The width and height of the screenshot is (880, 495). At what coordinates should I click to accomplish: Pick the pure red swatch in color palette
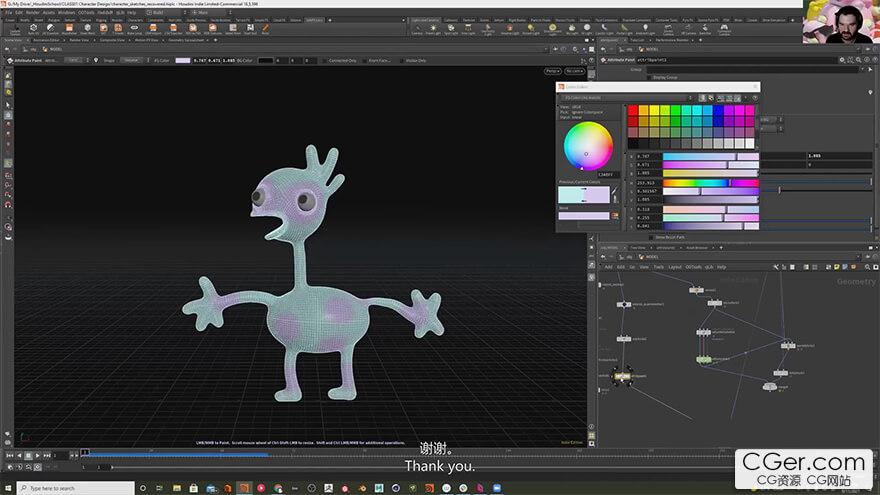(x=632, y=109)
